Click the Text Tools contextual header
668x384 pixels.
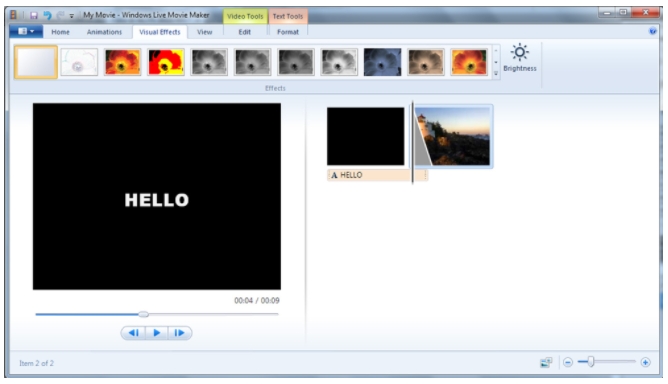[288, 16]
